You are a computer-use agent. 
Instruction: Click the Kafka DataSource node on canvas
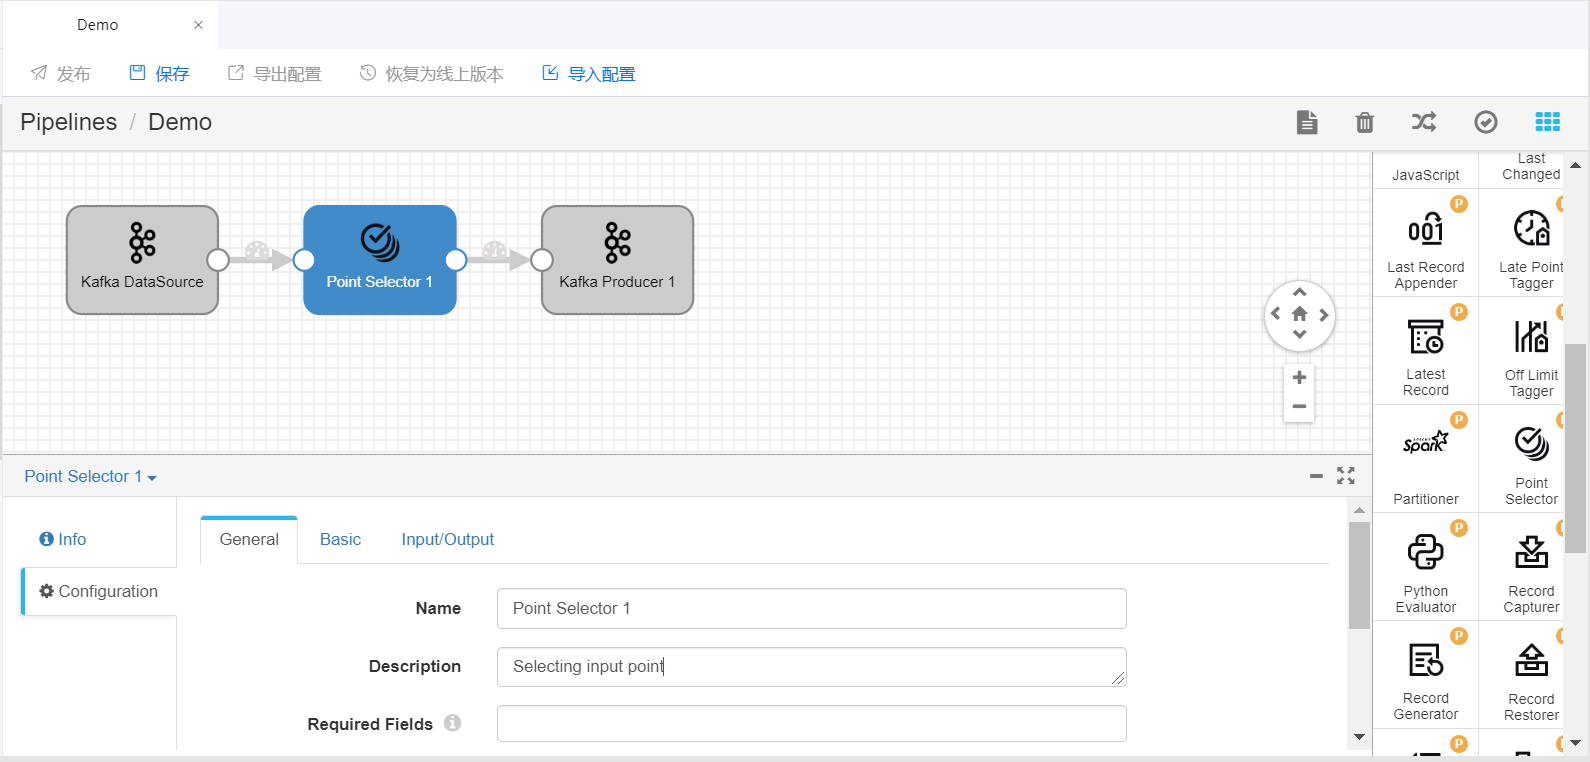(x=142, y=260)
